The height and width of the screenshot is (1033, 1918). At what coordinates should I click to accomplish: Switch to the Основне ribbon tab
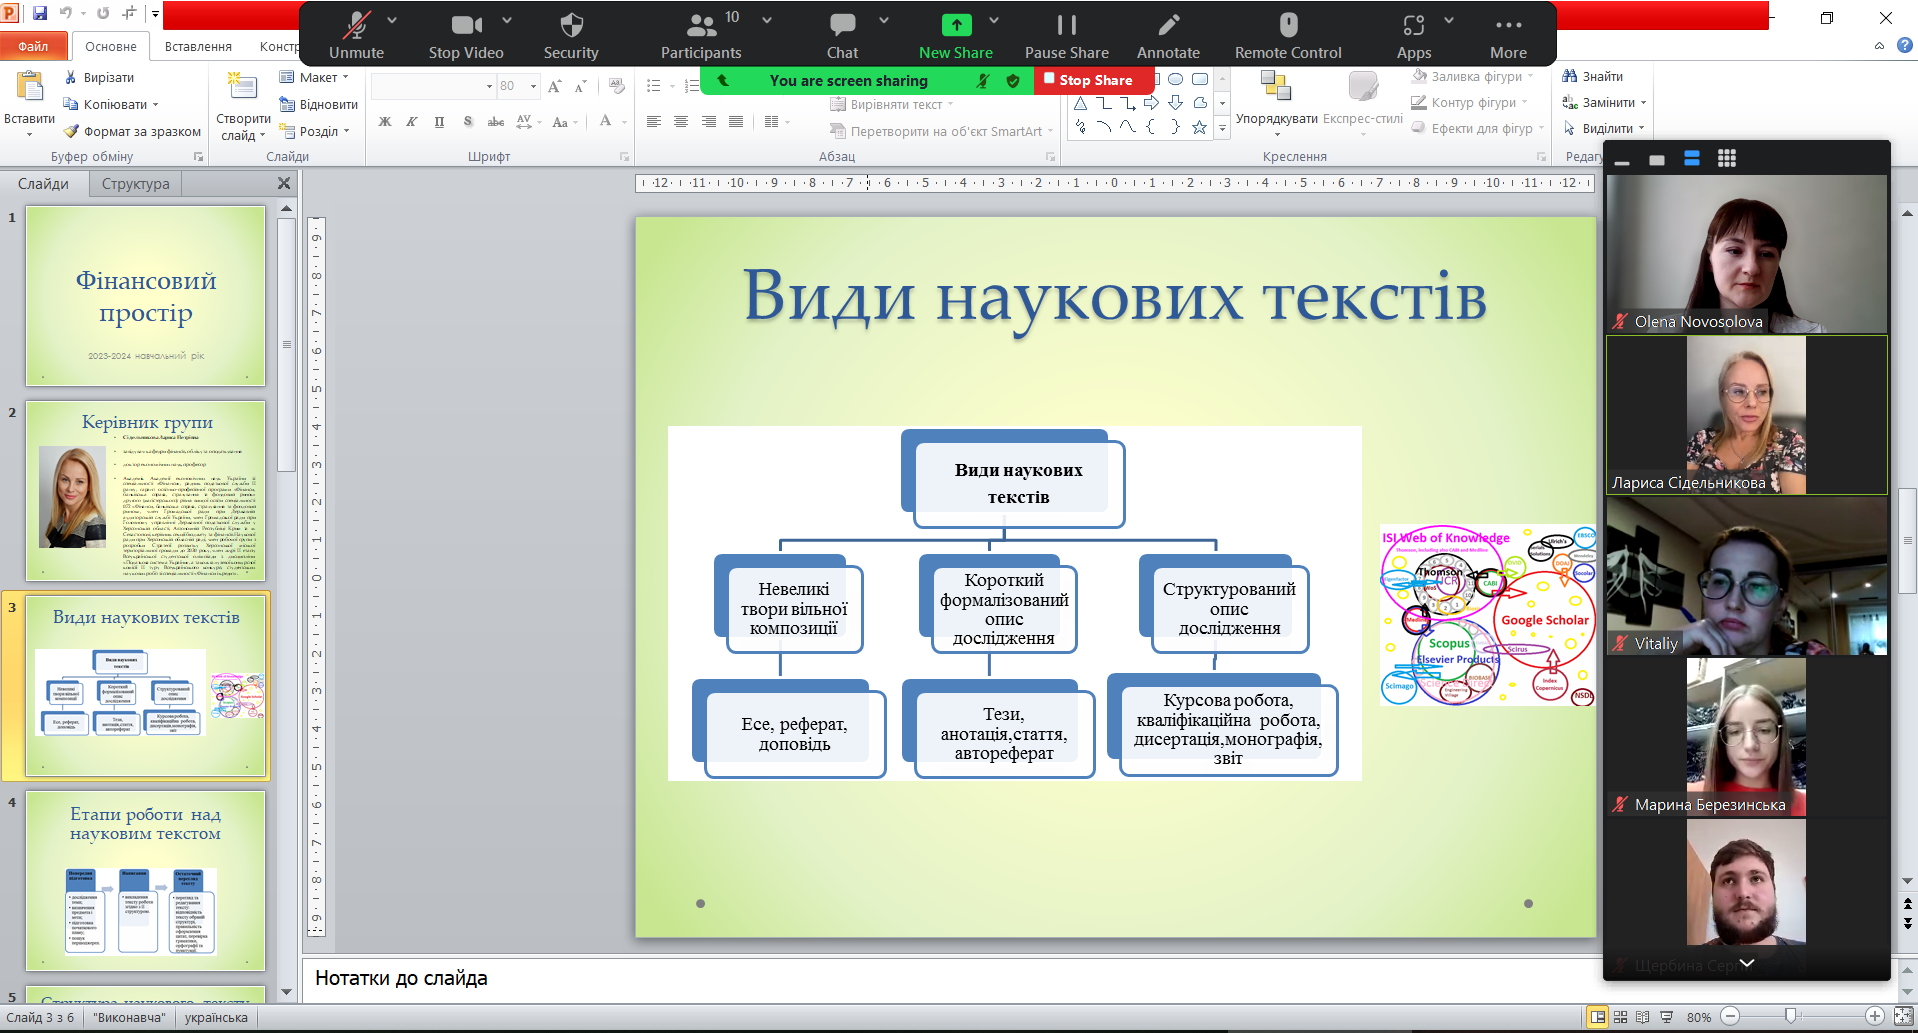coord(110,46)
